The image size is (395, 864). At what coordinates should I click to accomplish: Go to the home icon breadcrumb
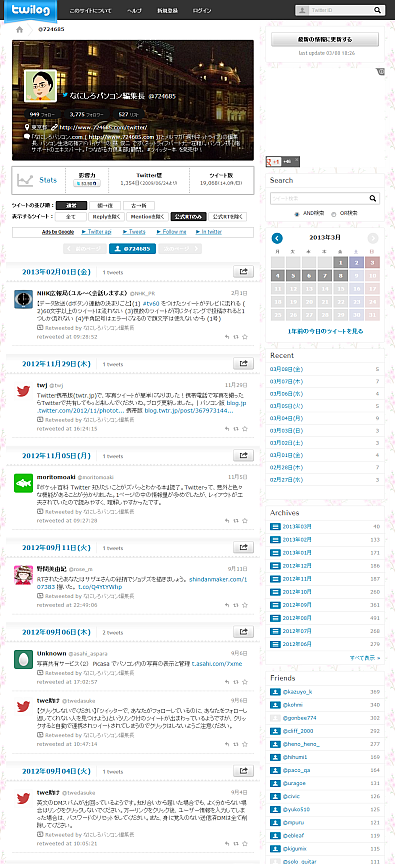(20, 30)
